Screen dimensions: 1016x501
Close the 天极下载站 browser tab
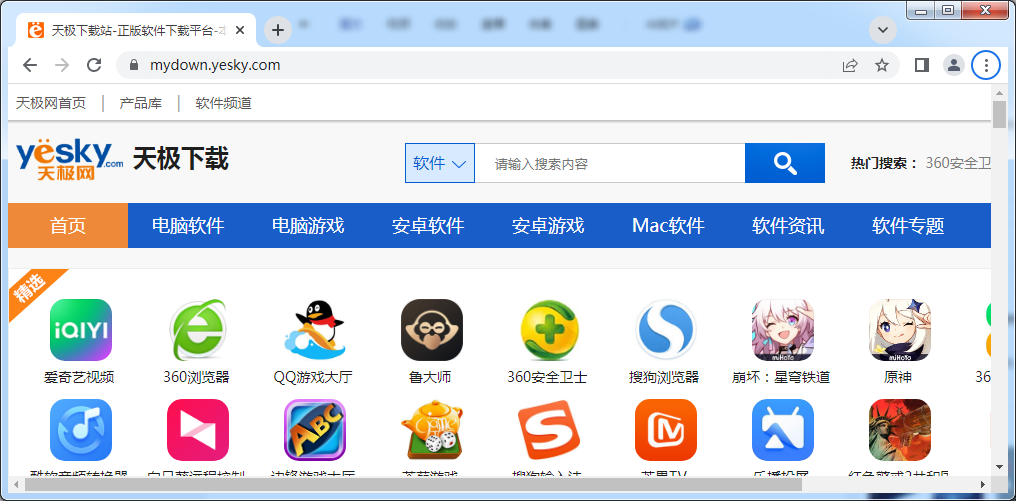[240, 30]
